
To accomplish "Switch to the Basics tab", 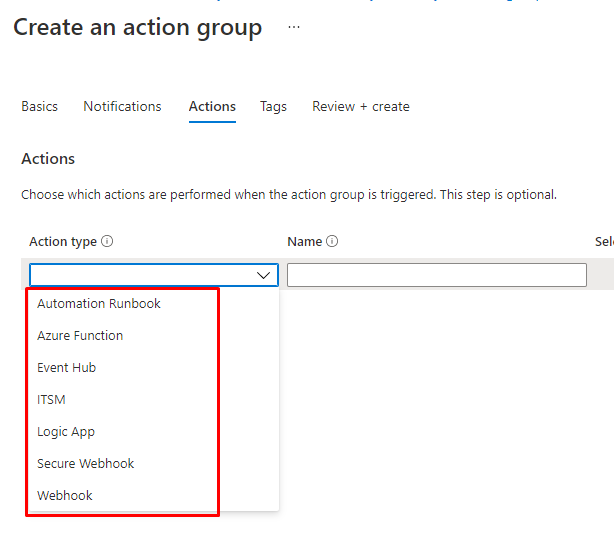I will click(x=39, y=106).
